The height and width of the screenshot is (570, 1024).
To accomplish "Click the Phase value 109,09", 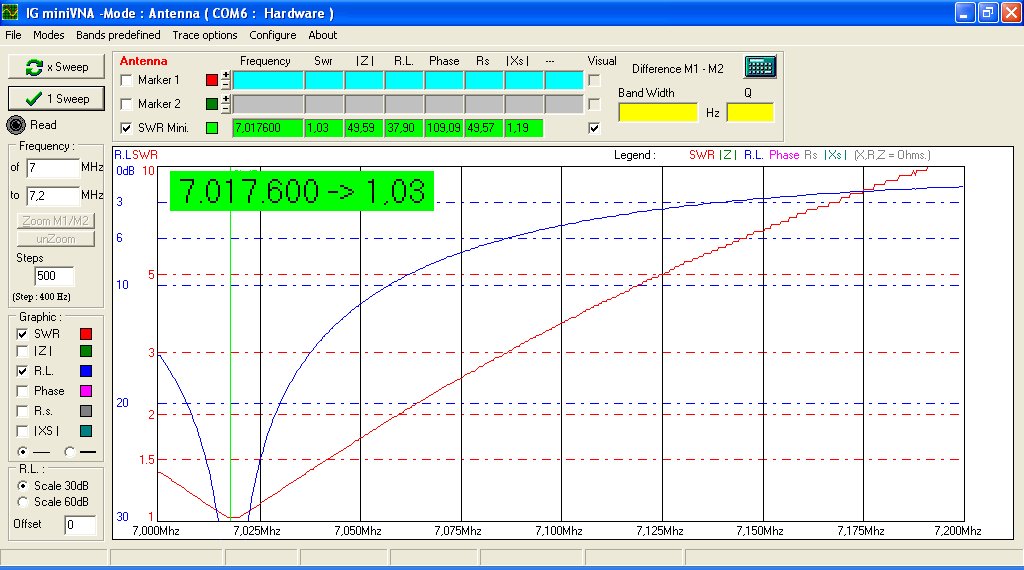I will tap(443, 128).
